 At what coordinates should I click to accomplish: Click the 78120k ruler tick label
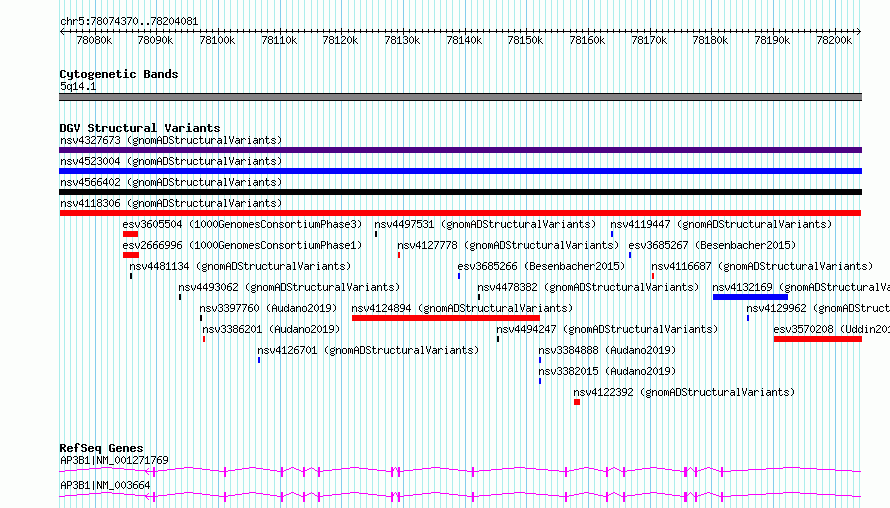(x=340, y=40)
